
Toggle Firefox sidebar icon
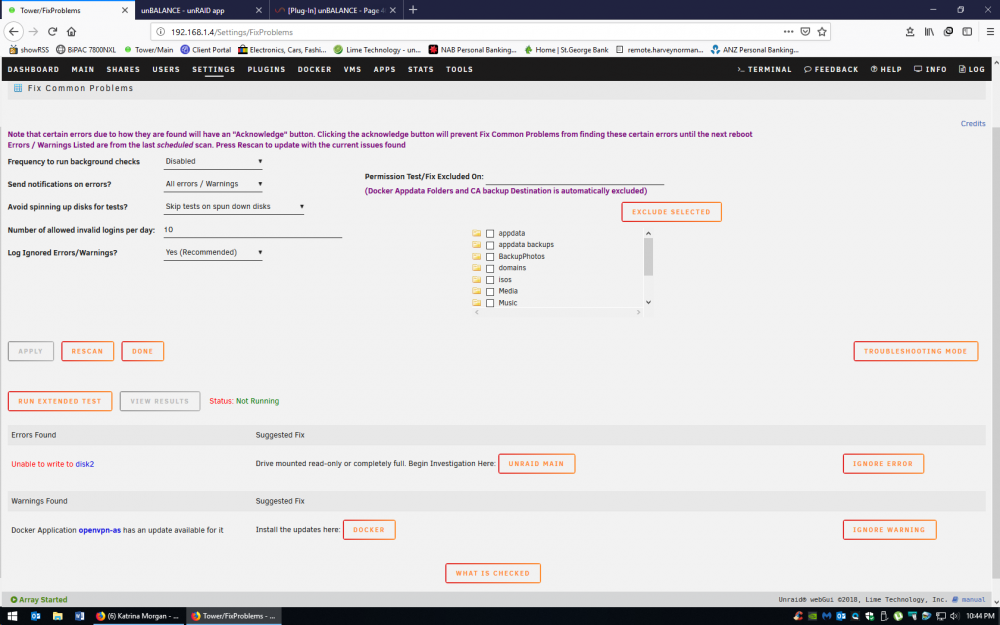pos(967,31)
